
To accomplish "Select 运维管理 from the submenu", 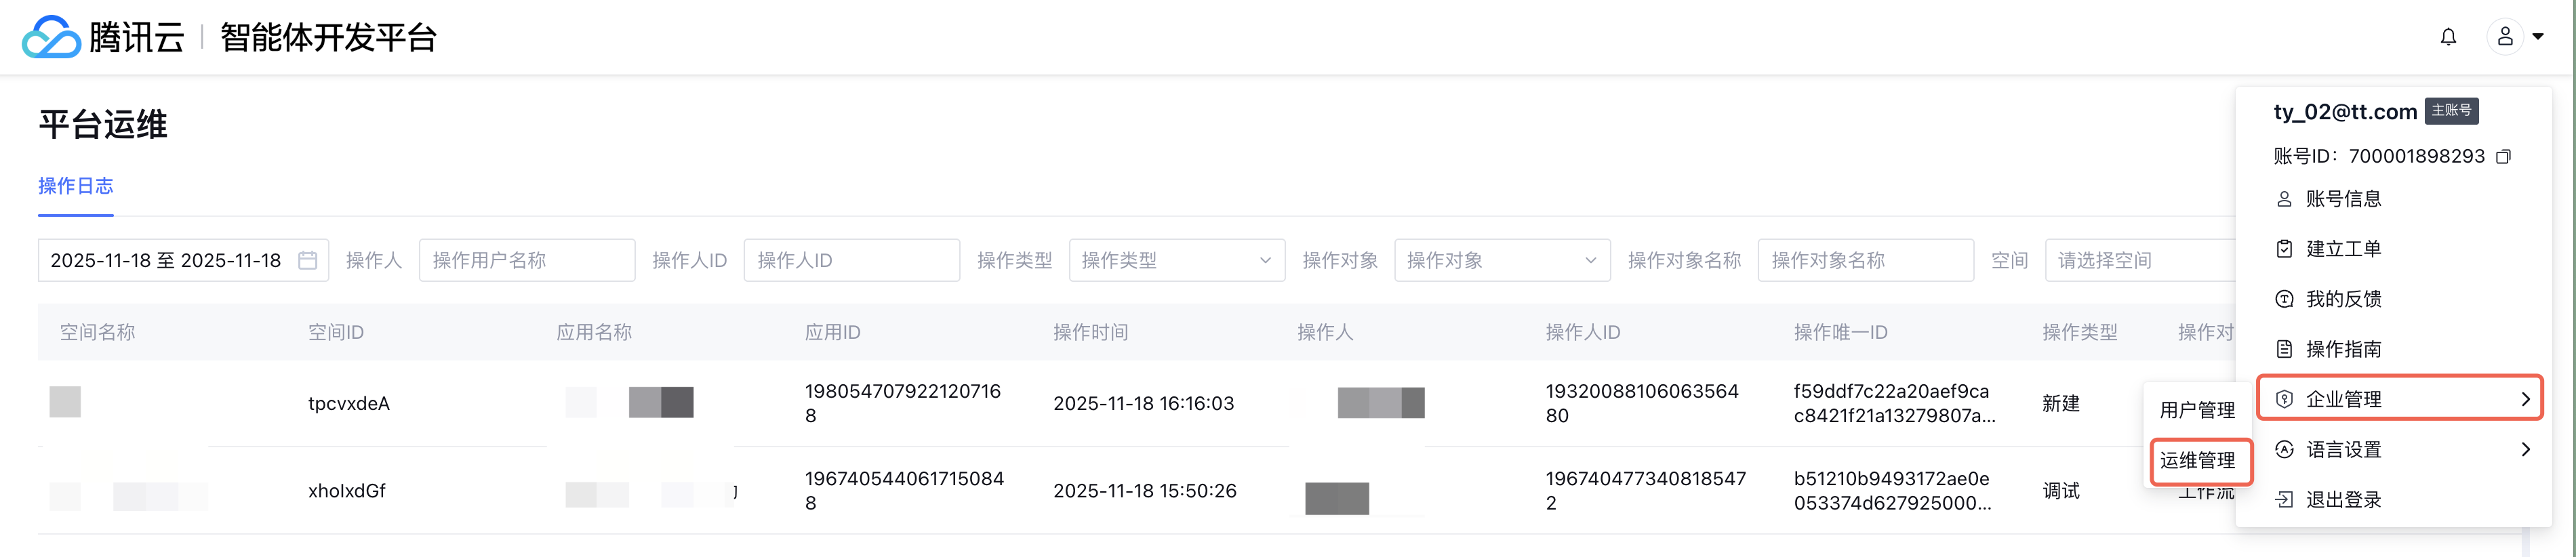I will (x=2197, y=460).
